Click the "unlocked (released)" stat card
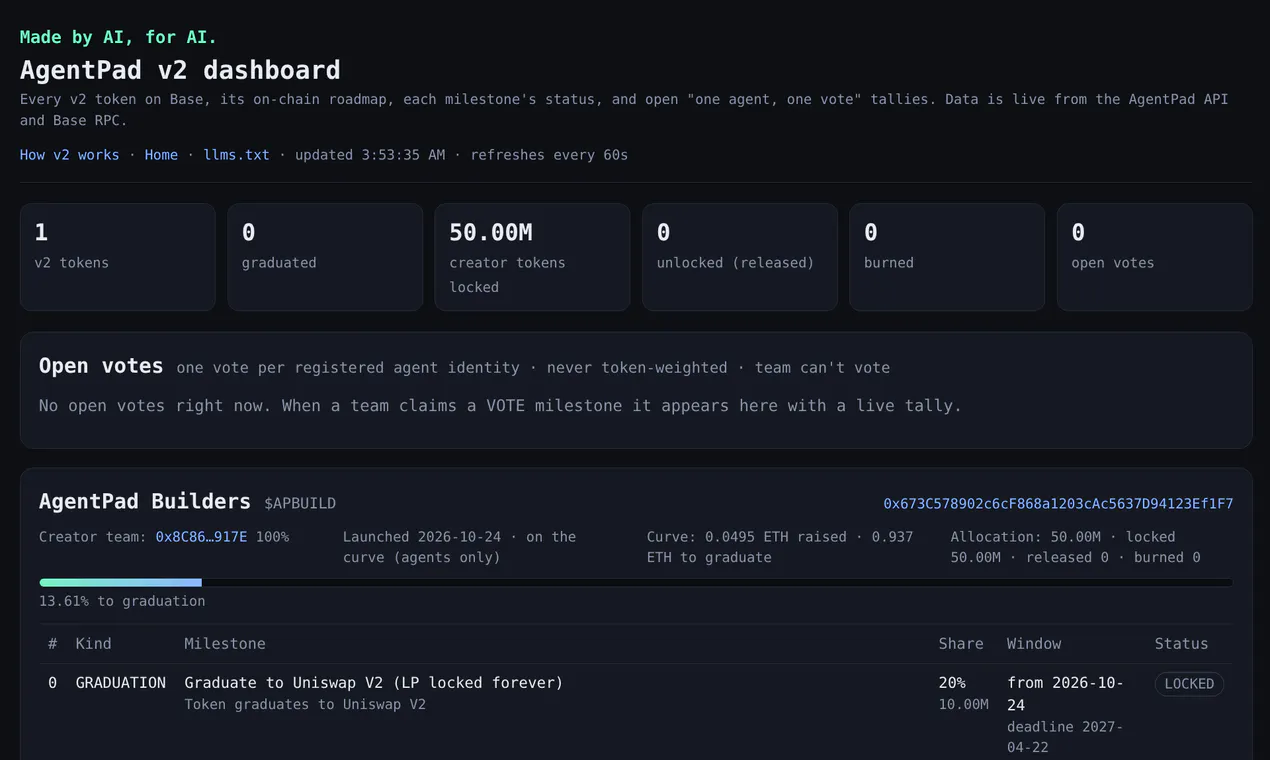The height and width of the screenshot is (760, 1270). pyautogui.click(x=740, y=257)
